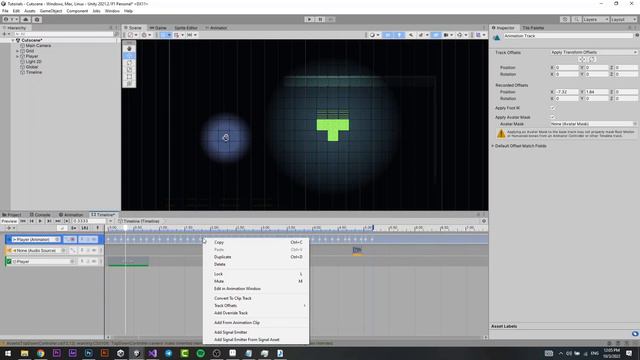Step to next frame in Timeline
This screenshot has height=360, width=640.
[x=49, y=221]
